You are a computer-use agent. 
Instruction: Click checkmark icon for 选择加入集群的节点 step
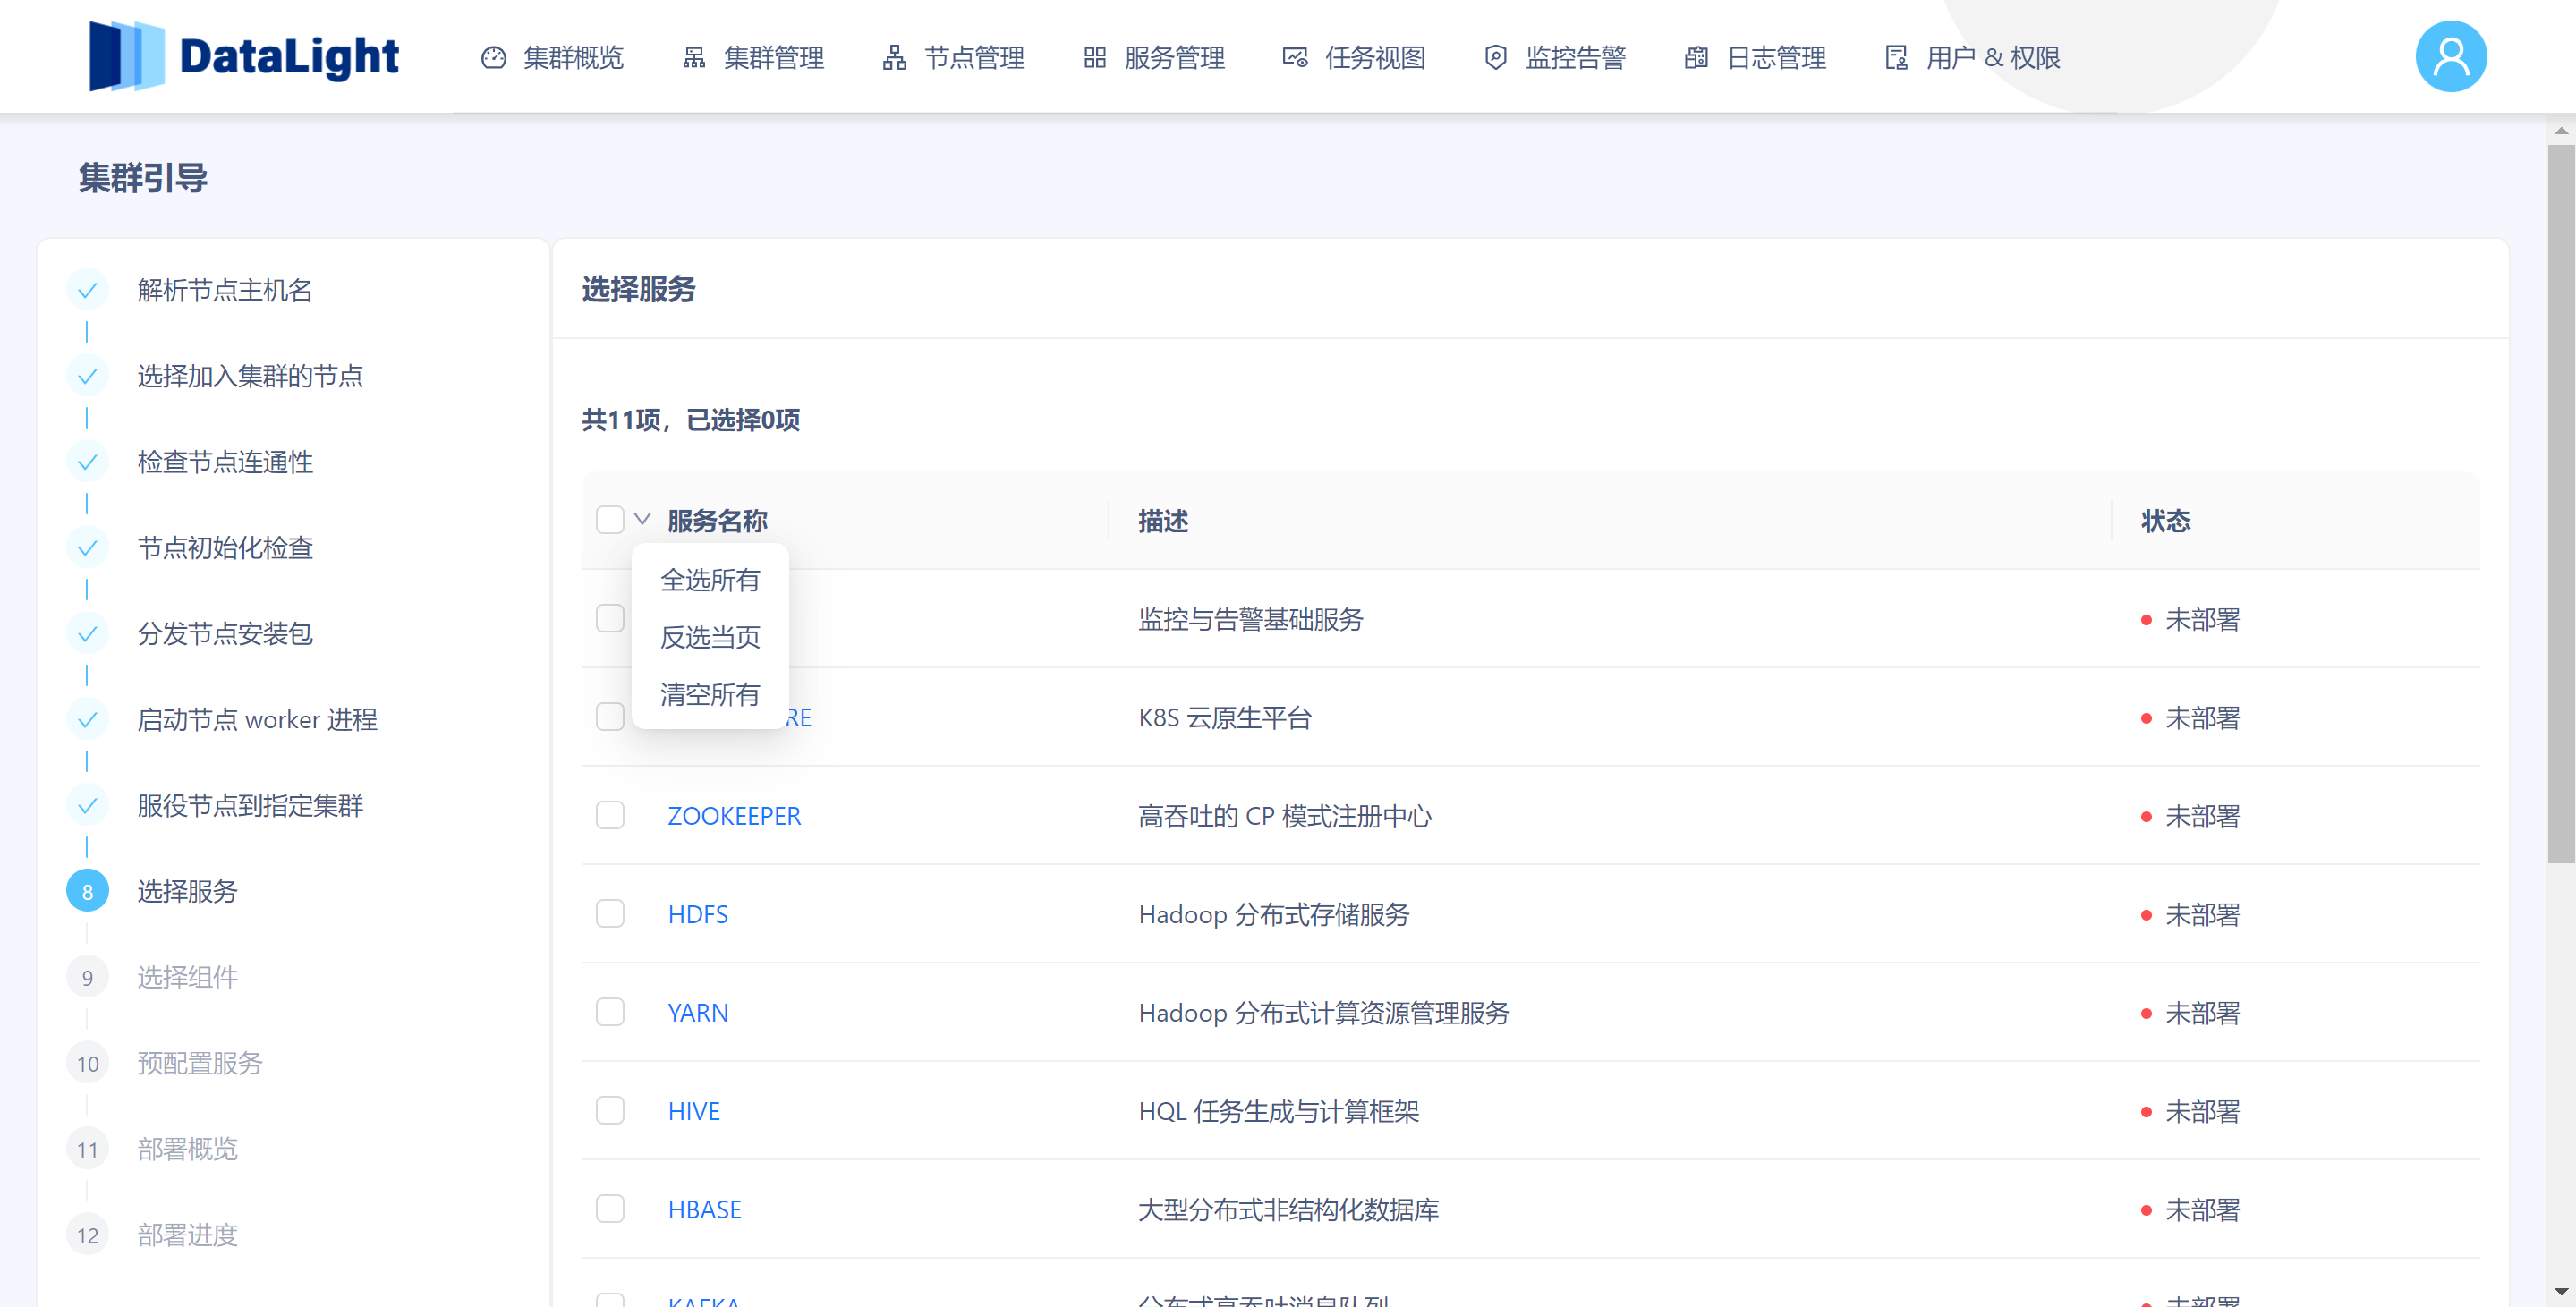point(87,376)
